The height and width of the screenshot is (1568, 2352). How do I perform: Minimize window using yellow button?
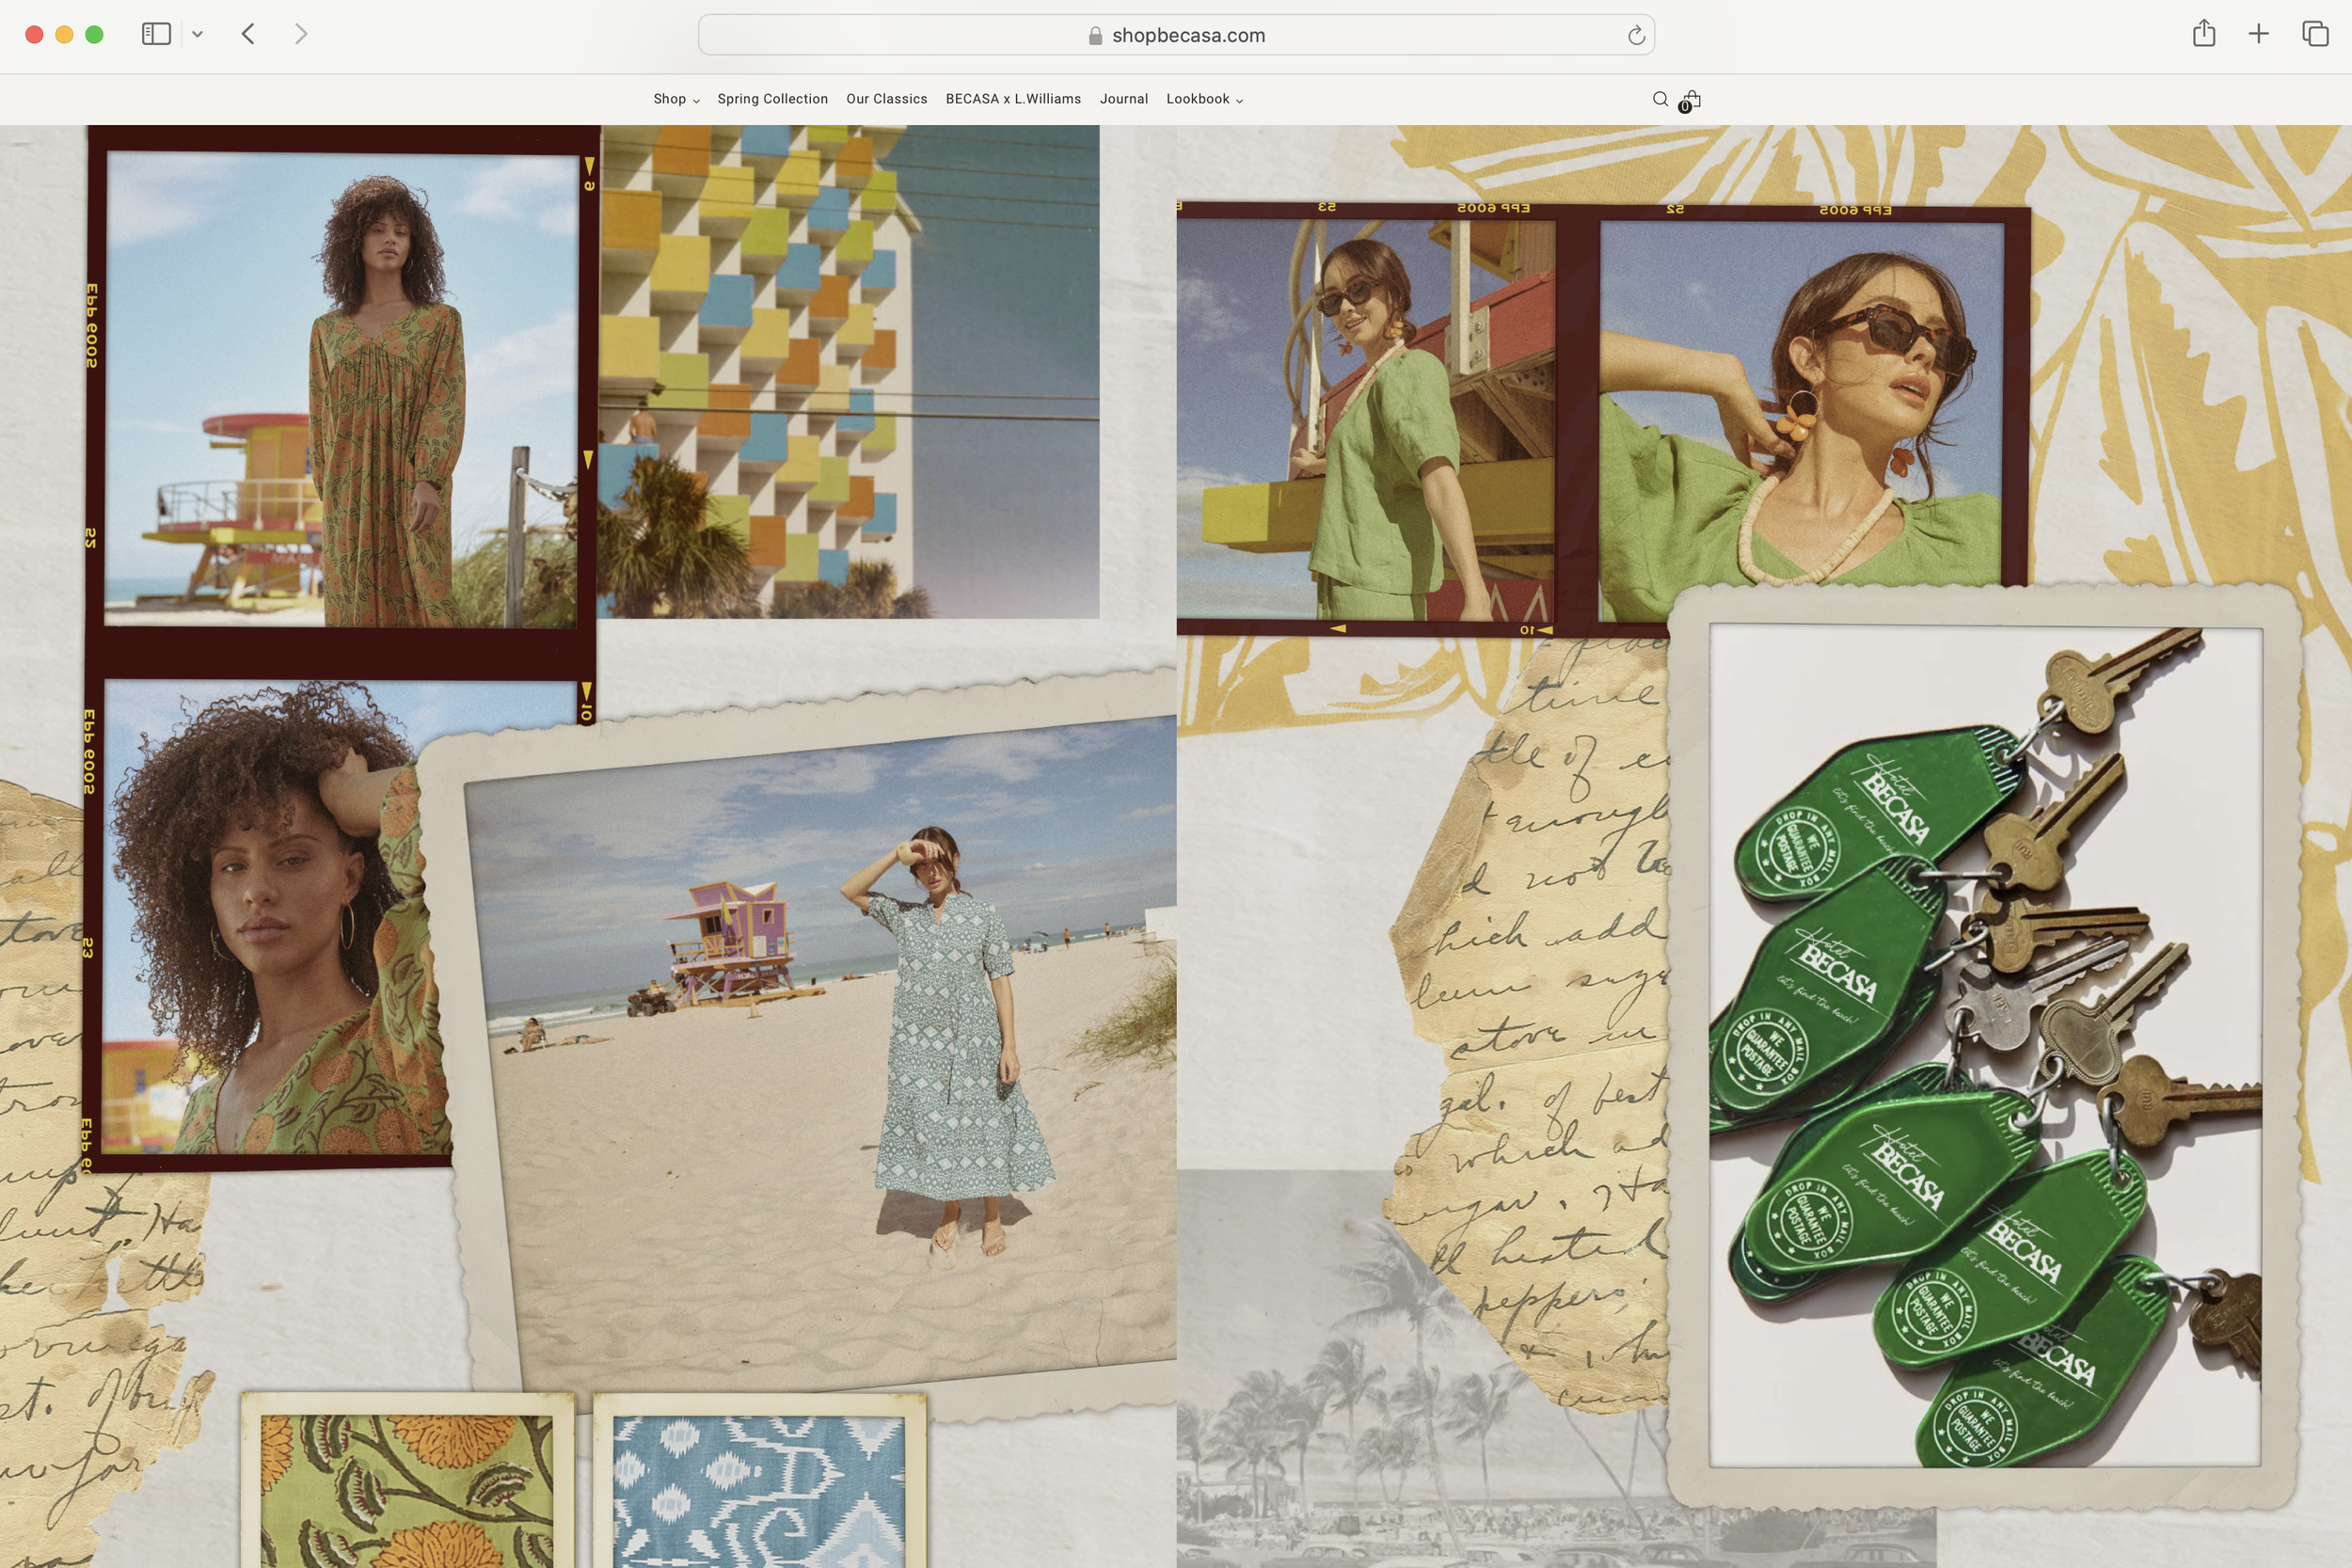pyautogui.click(x=64, y=35)
